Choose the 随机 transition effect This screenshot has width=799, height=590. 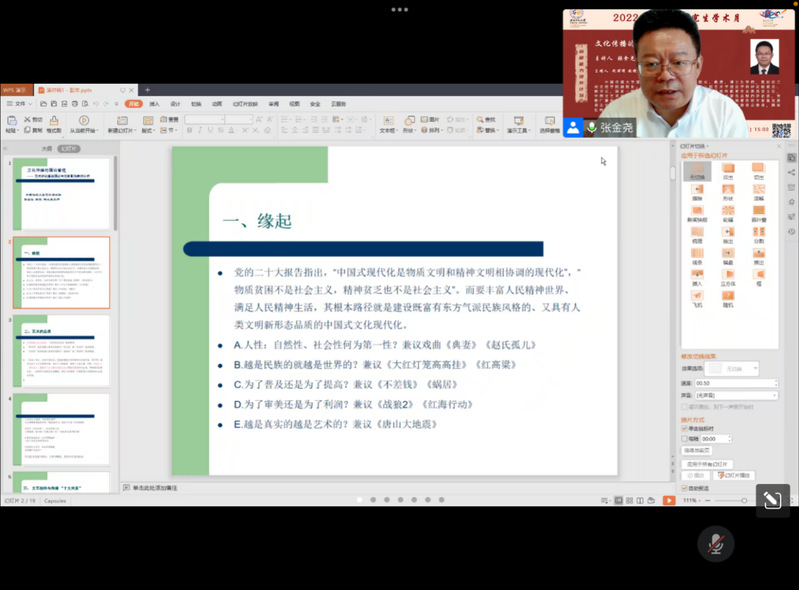click(727, 294)
